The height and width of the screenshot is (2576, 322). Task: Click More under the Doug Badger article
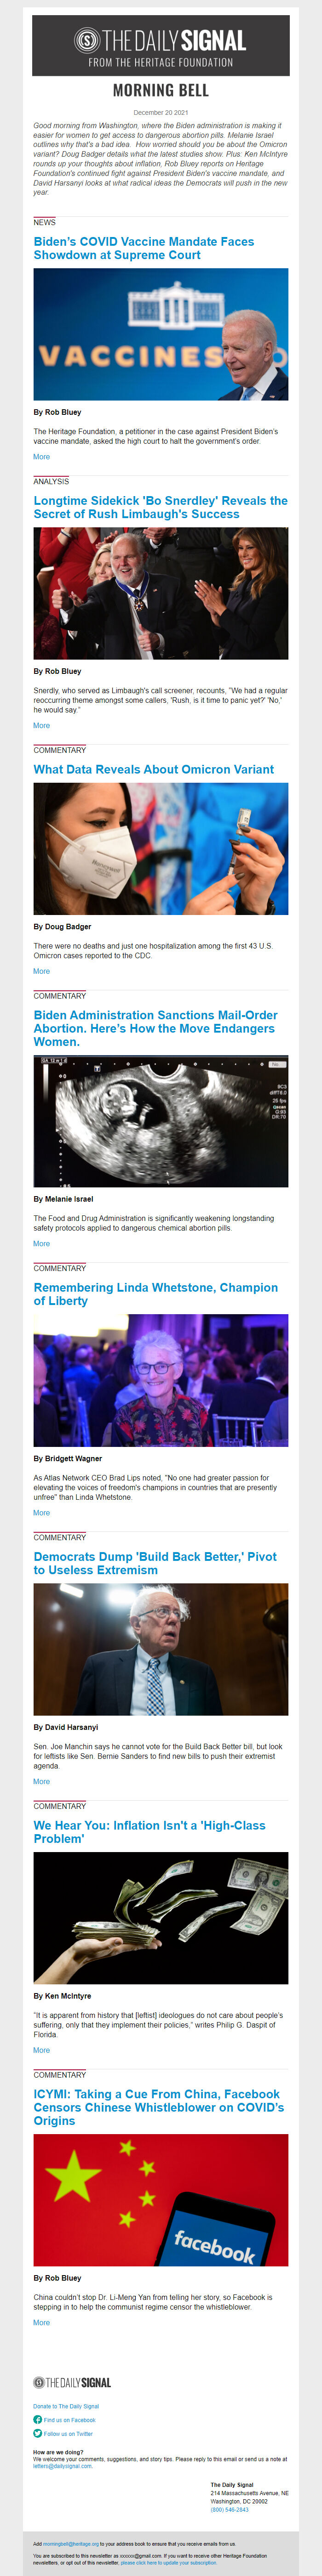[41, 971]
